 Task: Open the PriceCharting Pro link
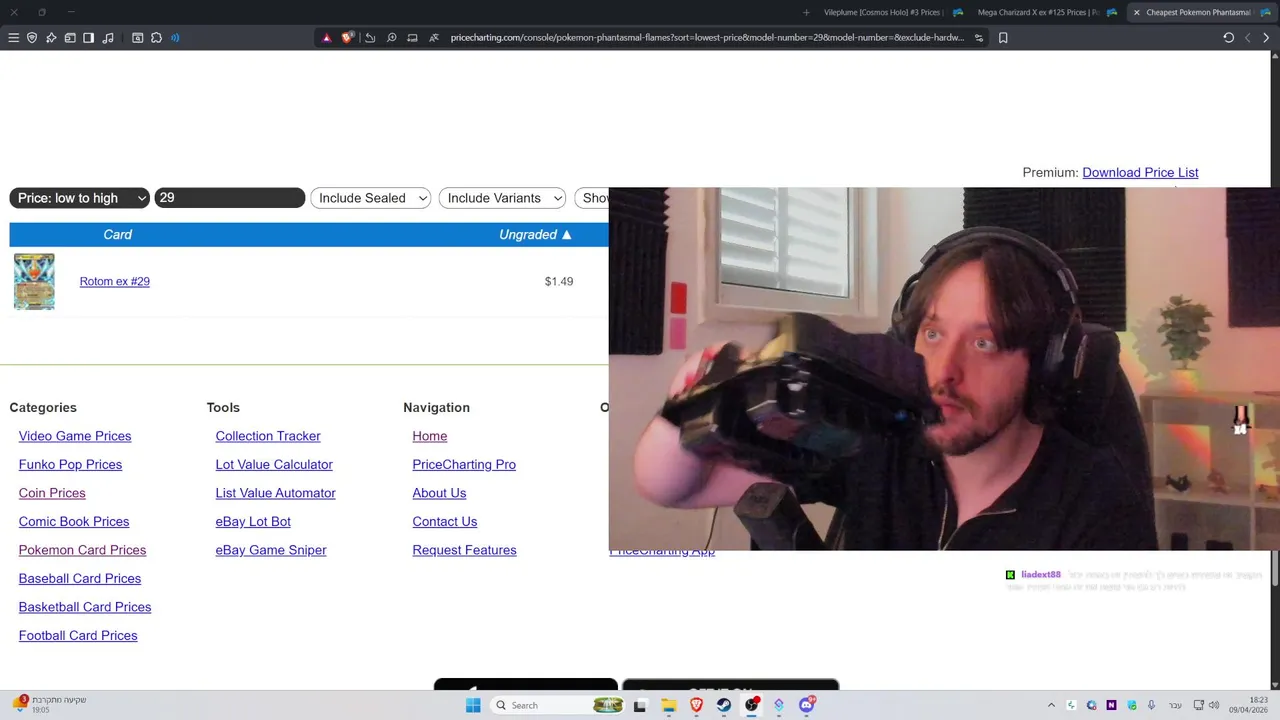tap(464, 465)
